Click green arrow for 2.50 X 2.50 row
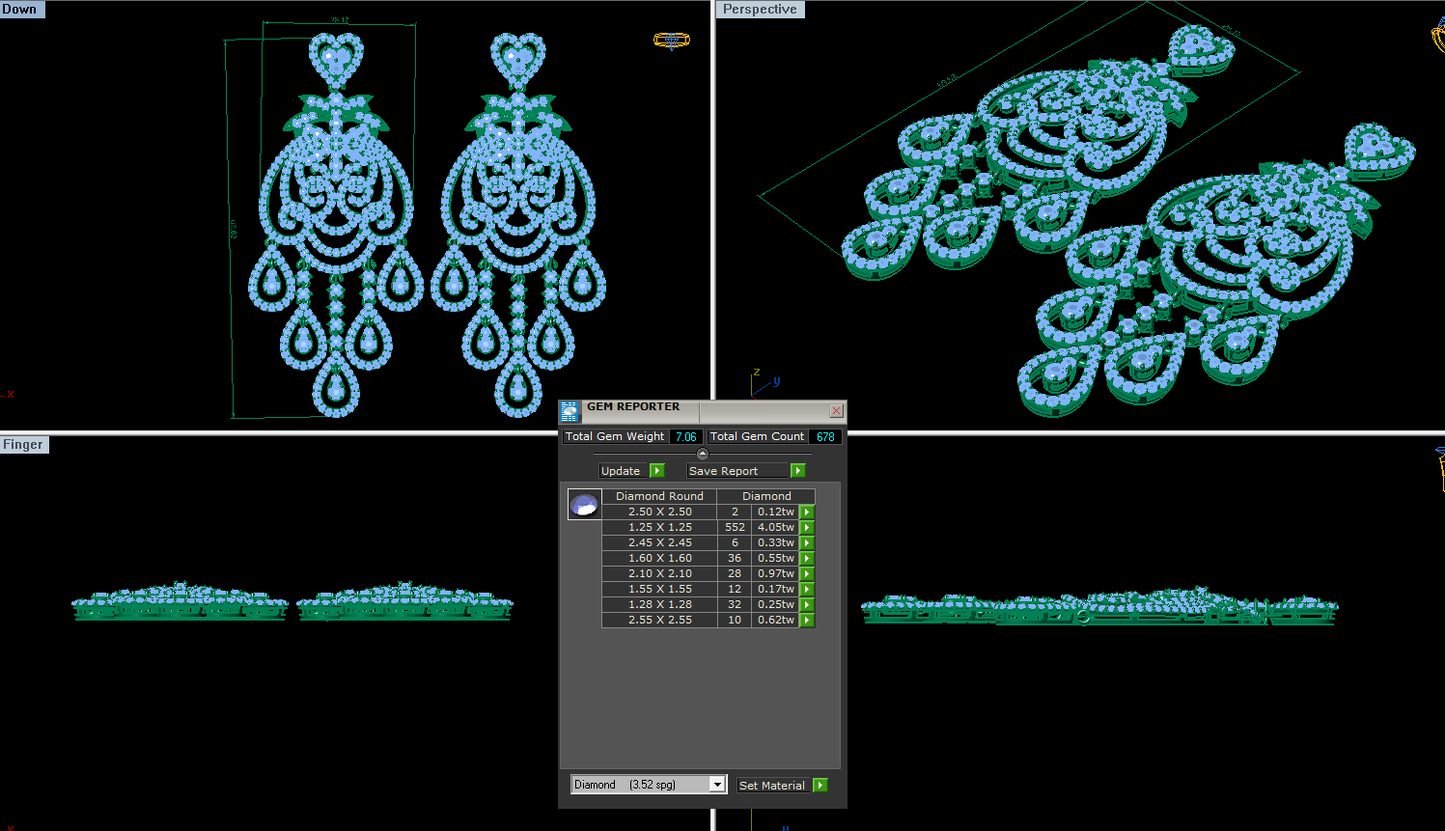Image resolution: width=1445 pixels, height=831 pixels. pyautogui.click(x=806, y=512)
